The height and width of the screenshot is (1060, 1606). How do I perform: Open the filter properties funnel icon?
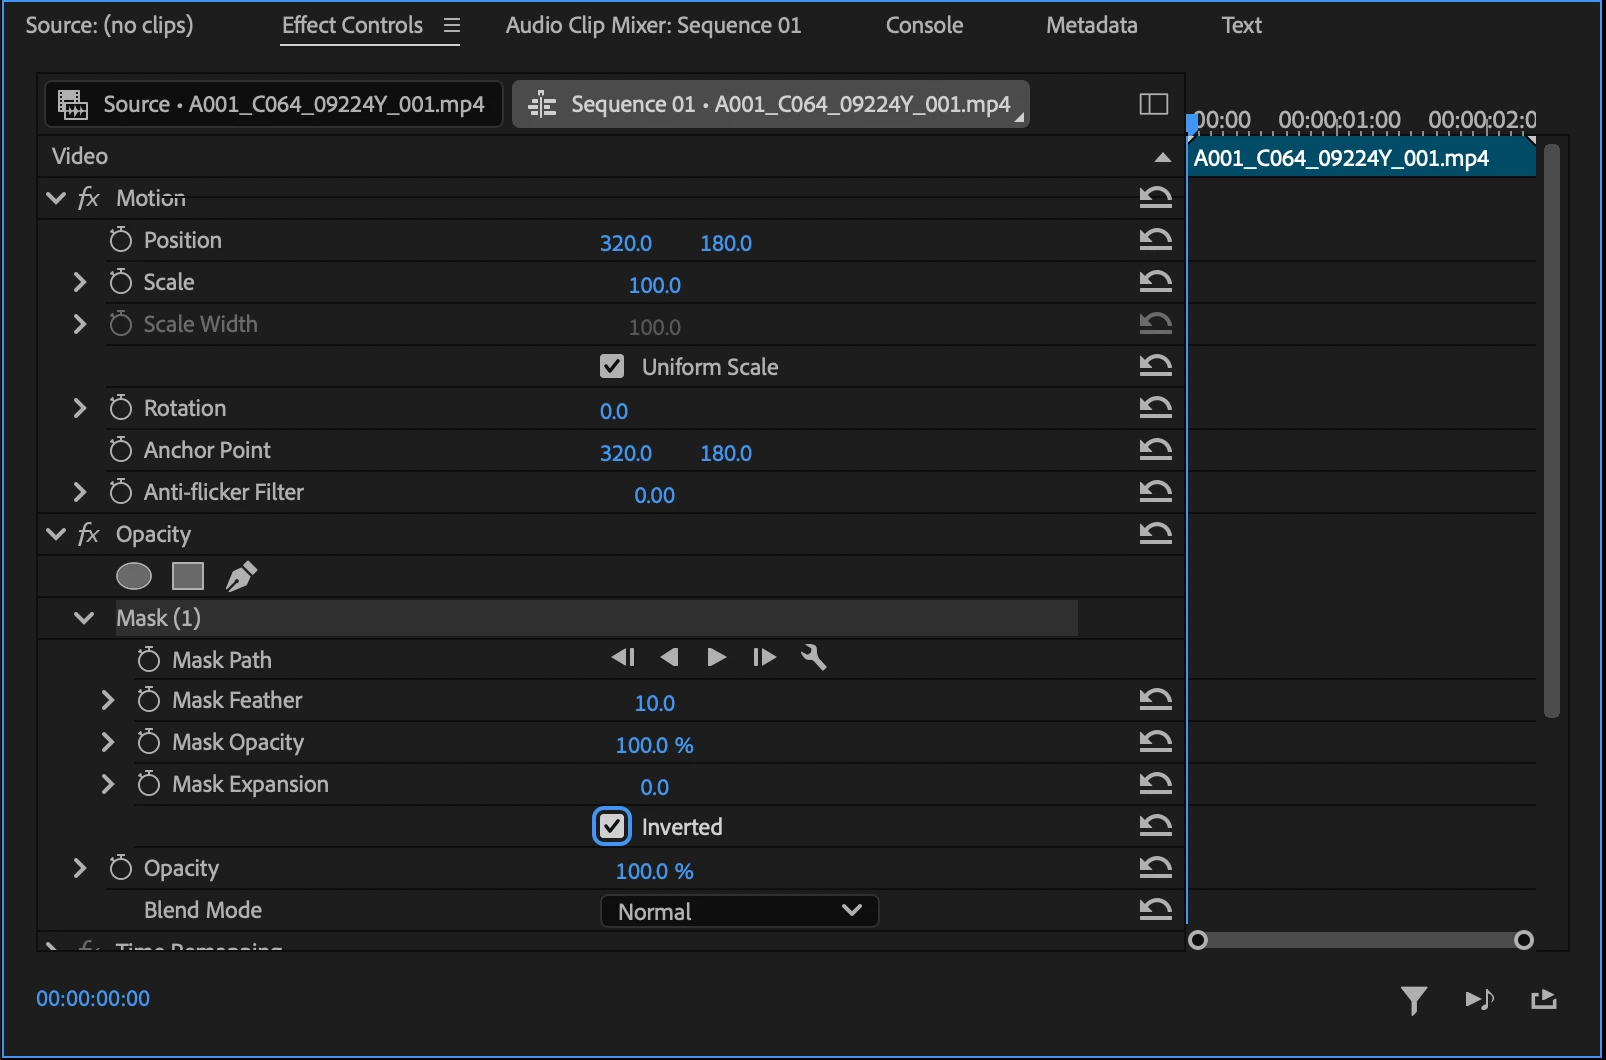click(1414, 999)
